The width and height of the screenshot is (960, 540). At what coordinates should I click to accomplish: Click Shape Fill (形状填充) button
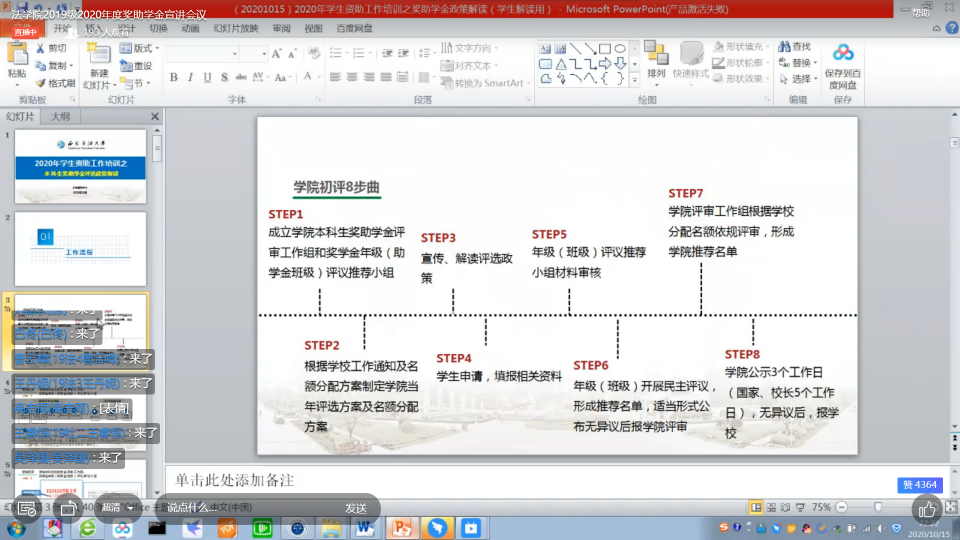coord(740,47)
